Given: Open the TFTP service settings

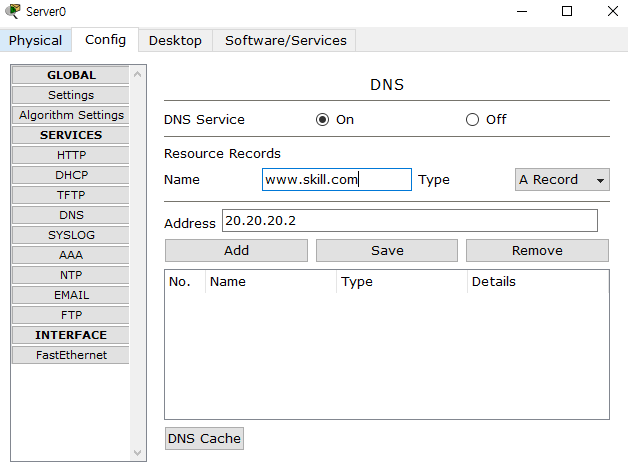Looking at the screenshot, I should (x=71, y=195).
